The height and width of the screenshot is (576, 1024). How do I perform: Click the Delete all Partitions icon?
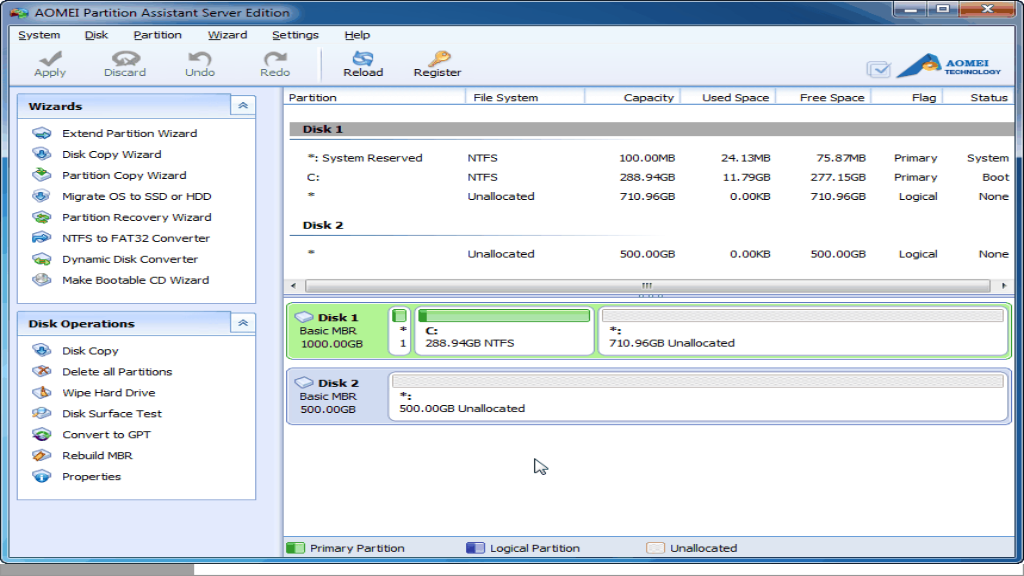42,372
